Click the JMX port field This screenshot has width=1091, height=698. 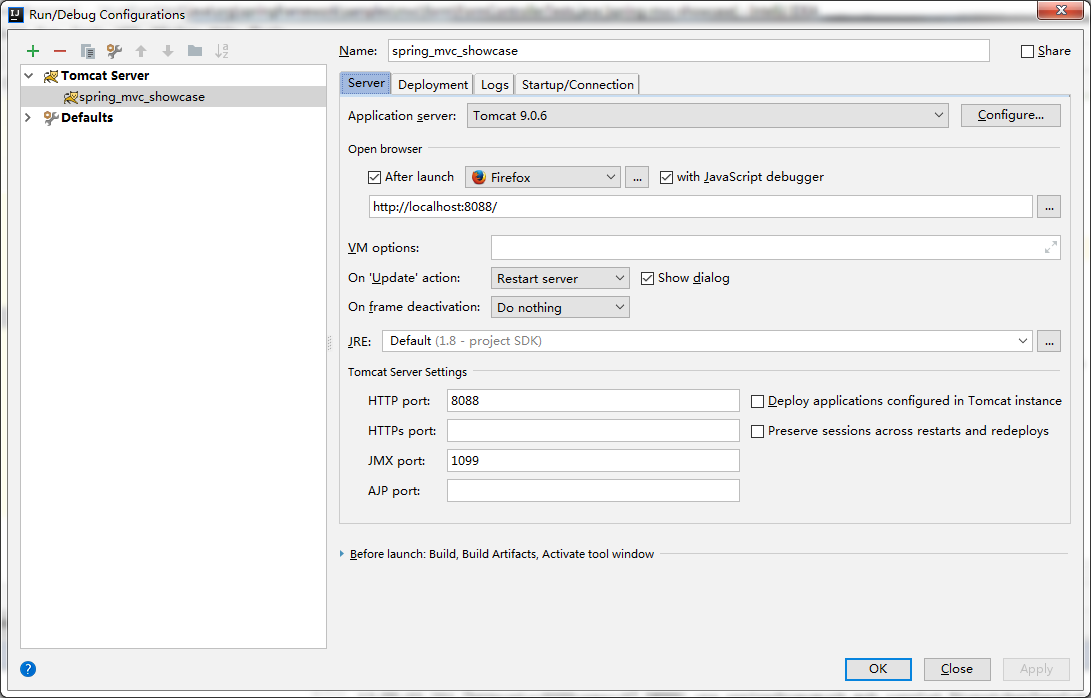593,461
